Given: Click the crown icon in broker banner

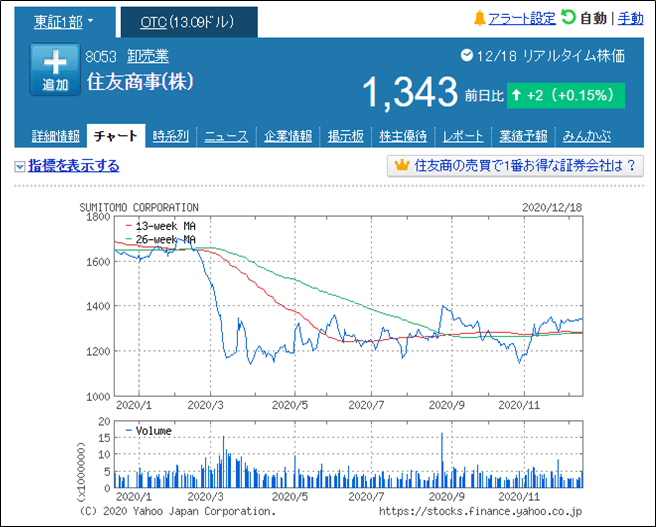Looking at the screenshot, I should [x=402, y=165].
